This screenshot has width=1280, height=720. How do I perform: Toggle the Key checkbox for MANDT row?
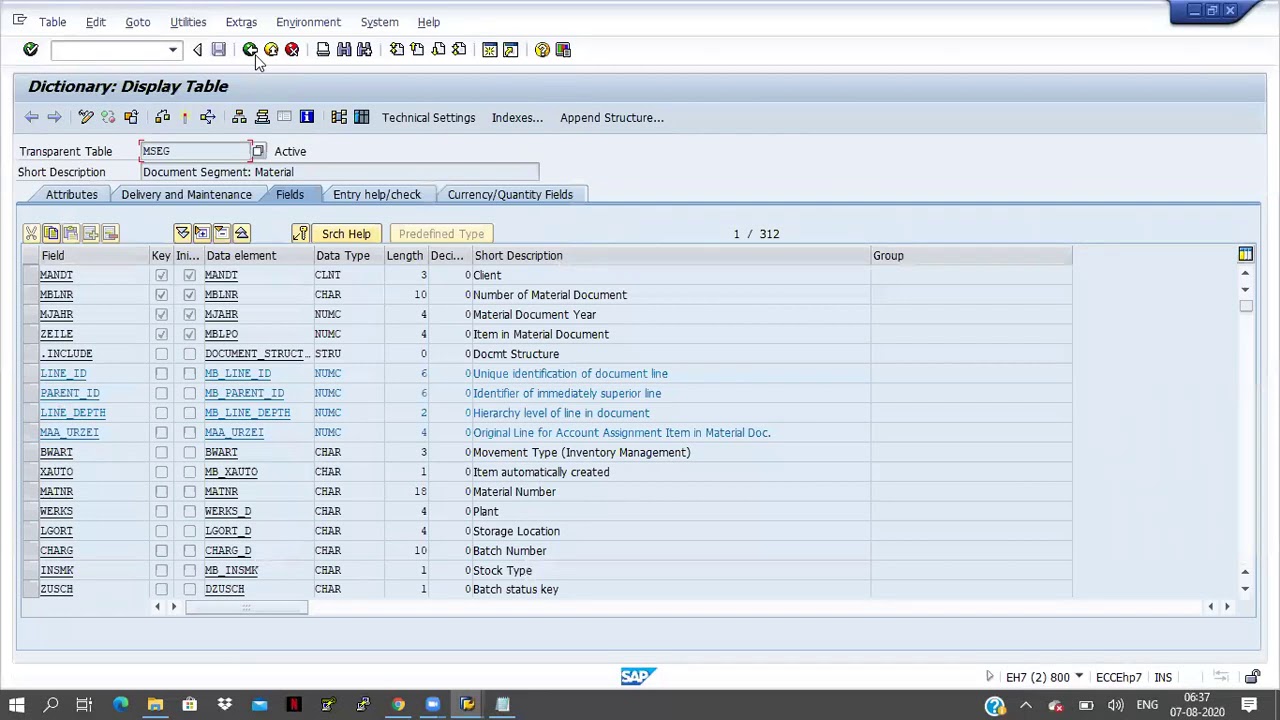(x=161, y=275)
